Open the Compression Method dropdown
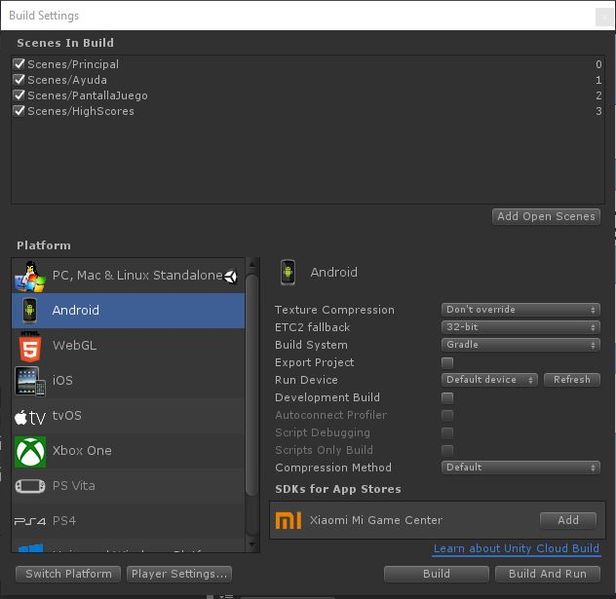 [521, 467]
